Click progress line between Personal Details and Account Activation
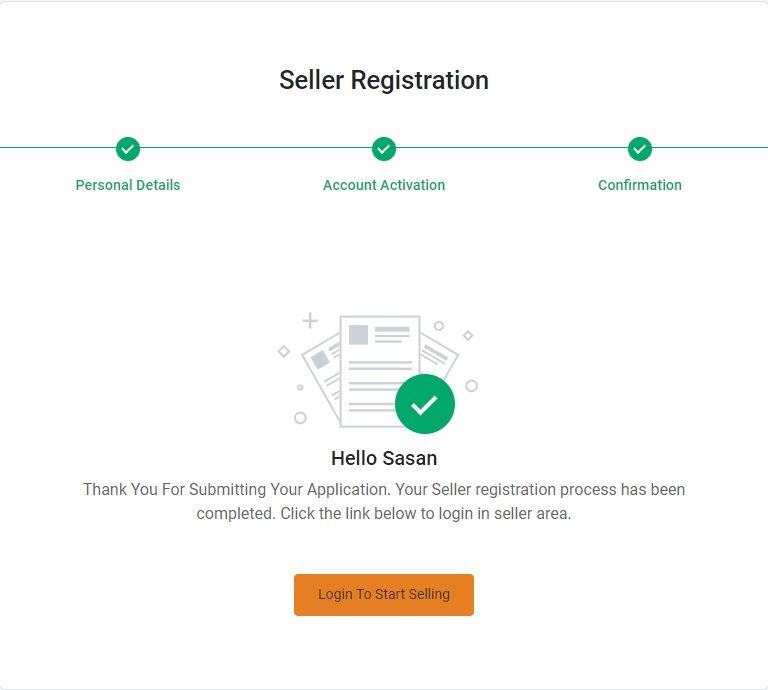The height and width of the screenshot is (690, 768). coord(256,147)
